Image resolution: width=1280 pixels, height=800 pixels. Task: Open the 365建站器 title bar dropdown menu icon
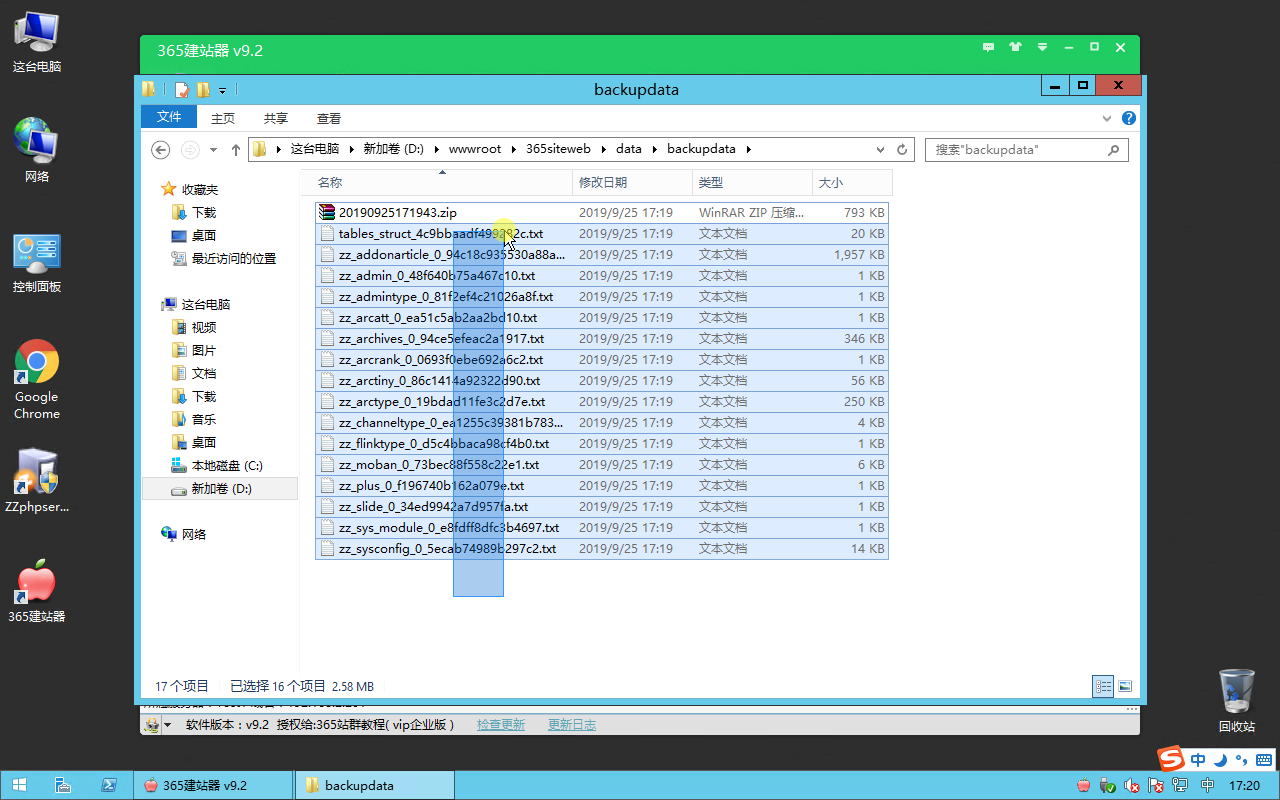[1042, 47]
